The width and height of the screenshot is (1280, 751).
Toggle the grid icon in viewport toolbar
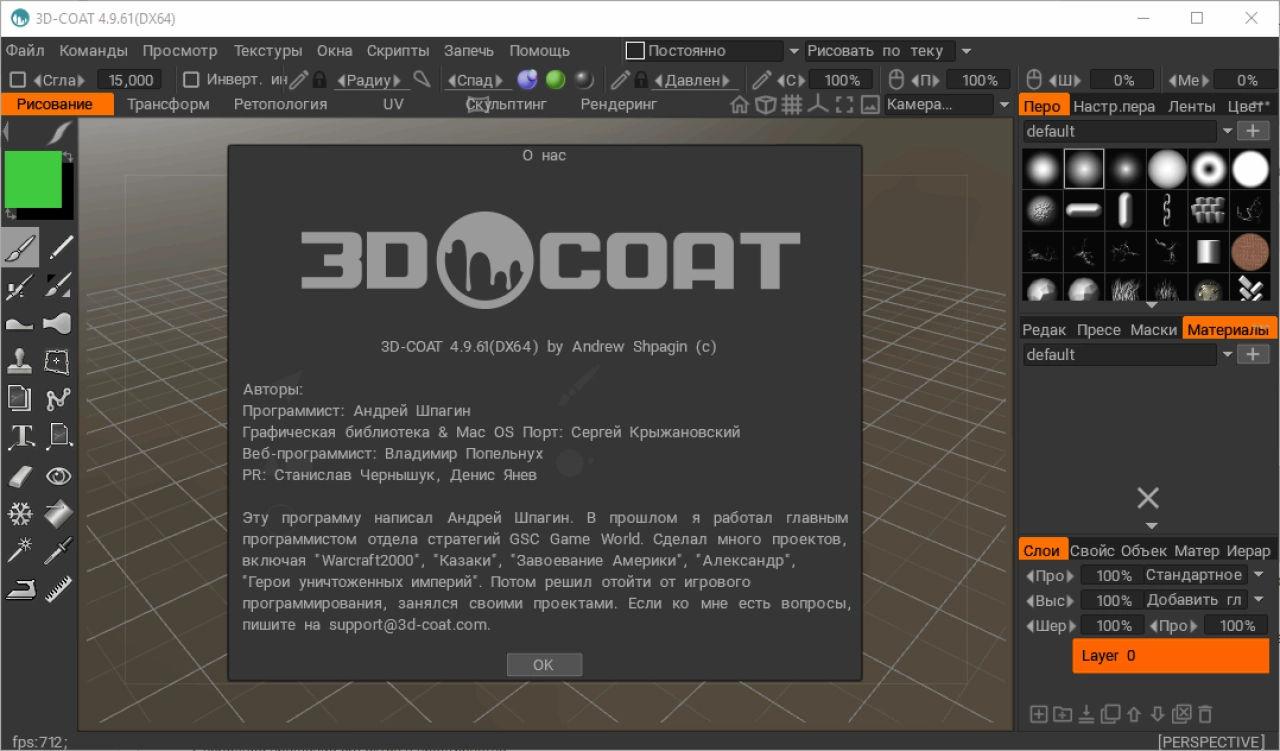791,104
